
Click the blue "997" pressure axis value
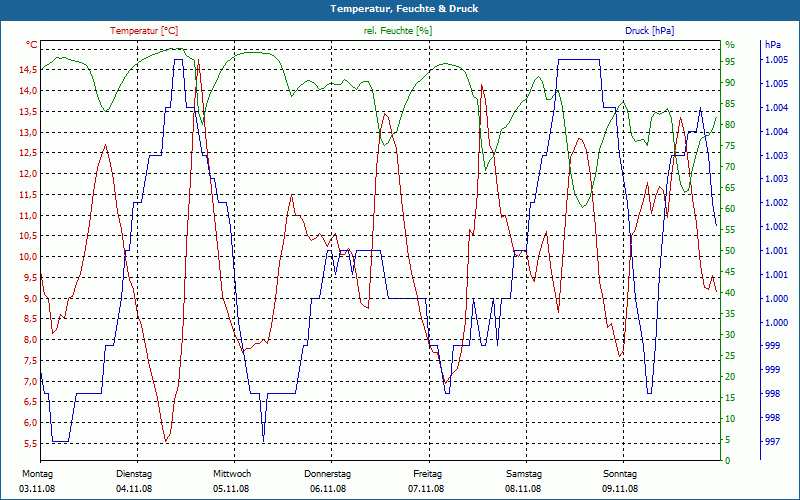click(x=772, y=442)
